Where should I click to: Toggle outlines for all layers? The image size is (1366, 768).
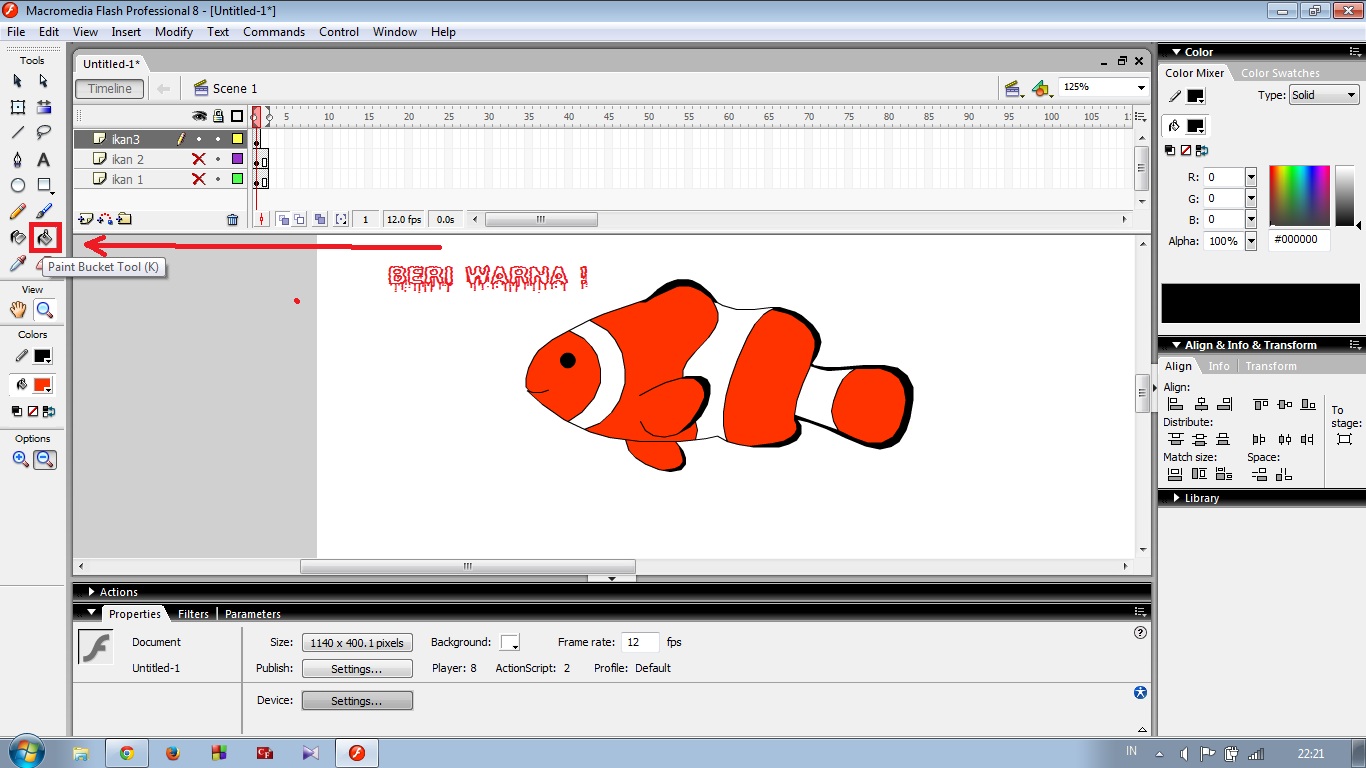click(237, 116)
